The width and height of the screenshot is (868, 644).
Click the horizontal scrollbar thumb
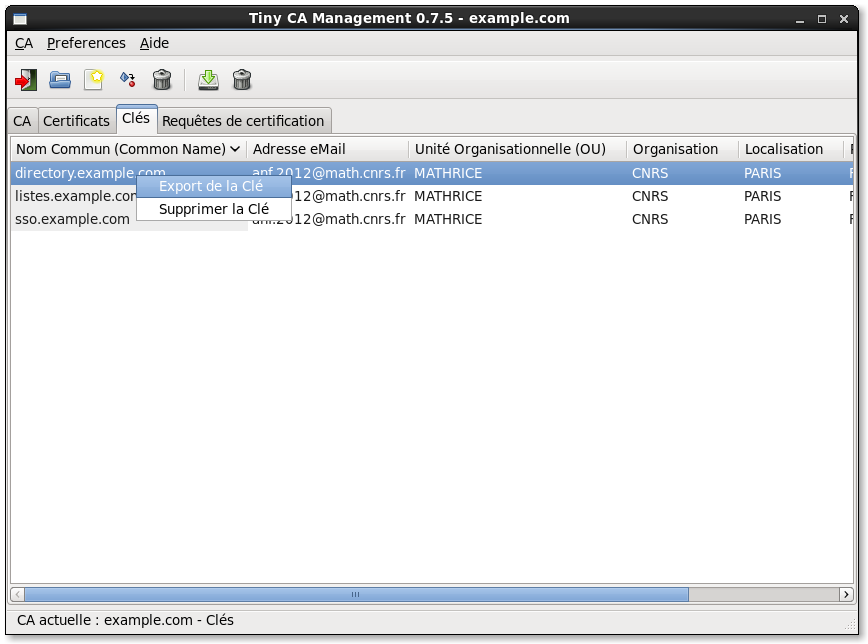tap(355, 594)
